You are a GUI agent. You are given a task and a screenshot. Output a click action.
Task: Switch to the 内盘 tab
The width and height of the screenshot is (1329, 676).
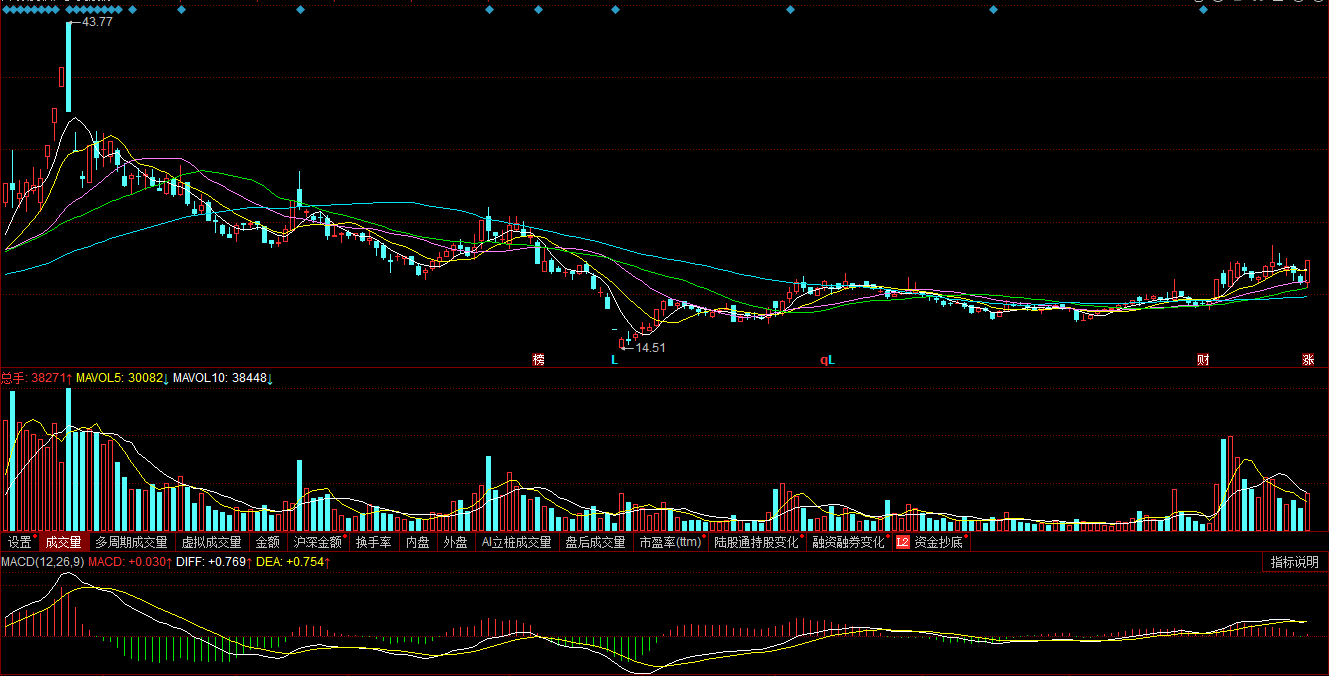coord(417,542)
